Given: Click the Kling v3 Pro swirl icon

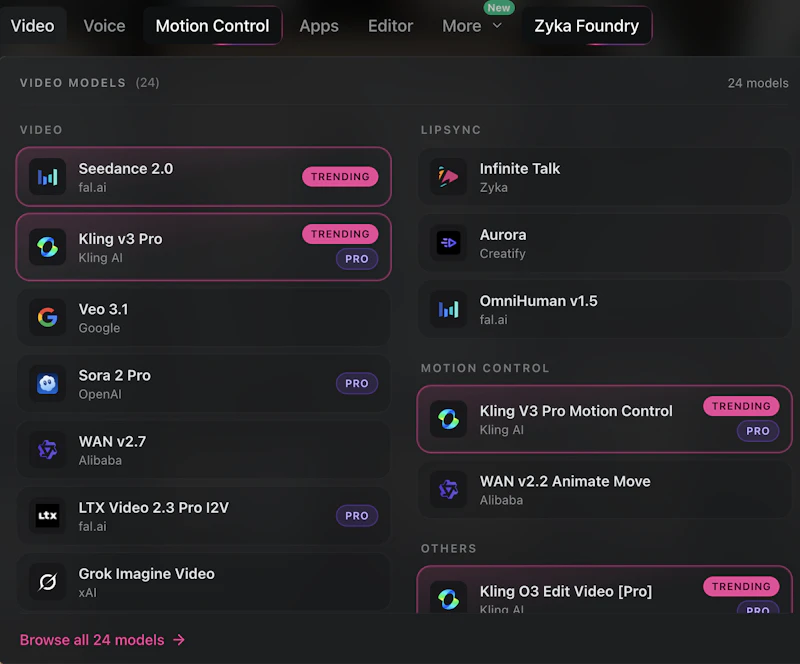Looking at the screenshot, I should click(x=47, y=247).
